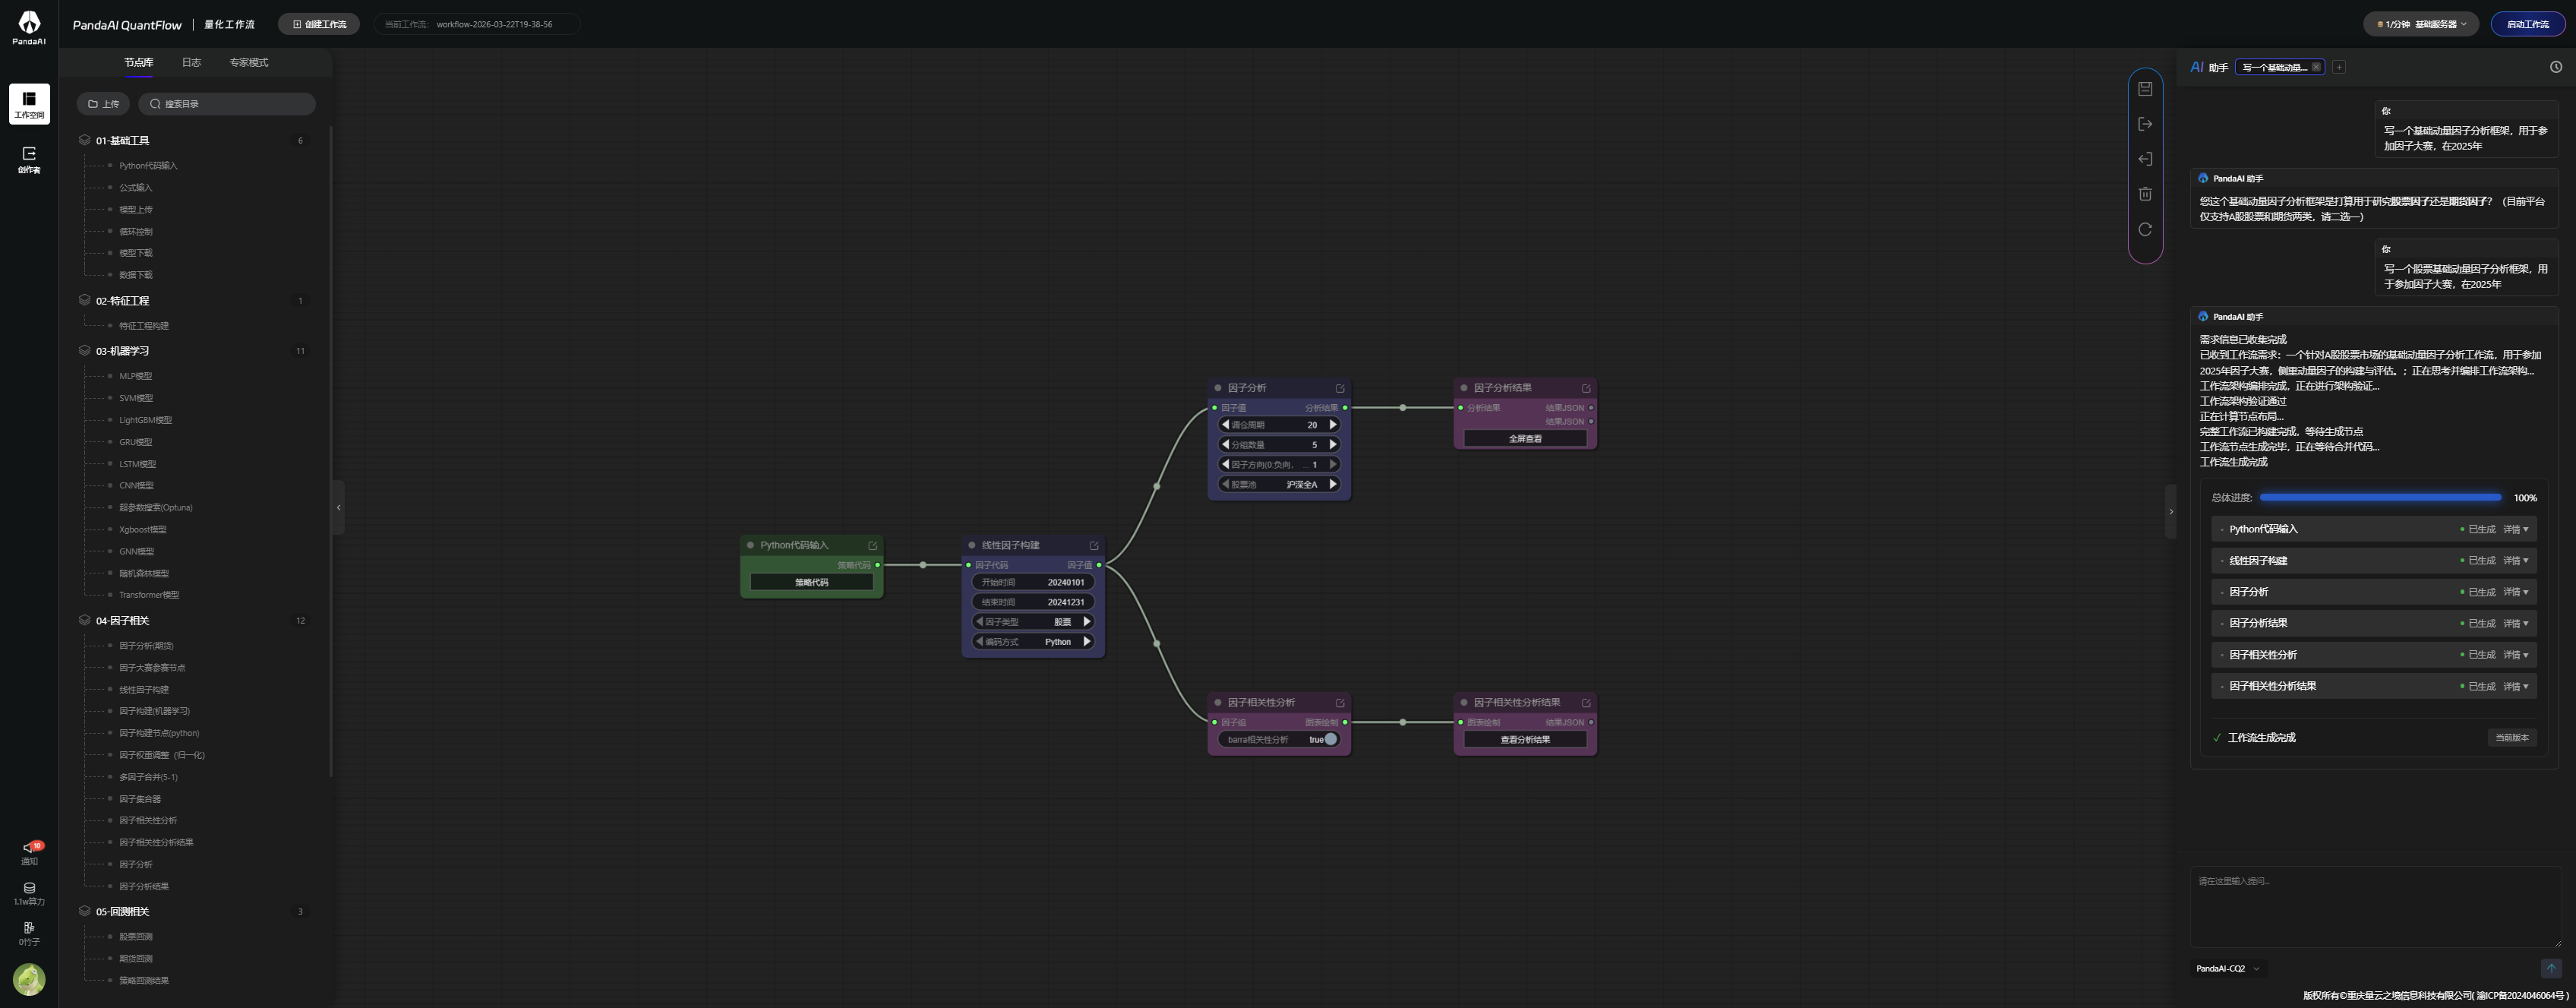Switch to the 日志 tab
Image resolution: width=2576 pixels, height=1008 pixels.
[x=191, y=62]
